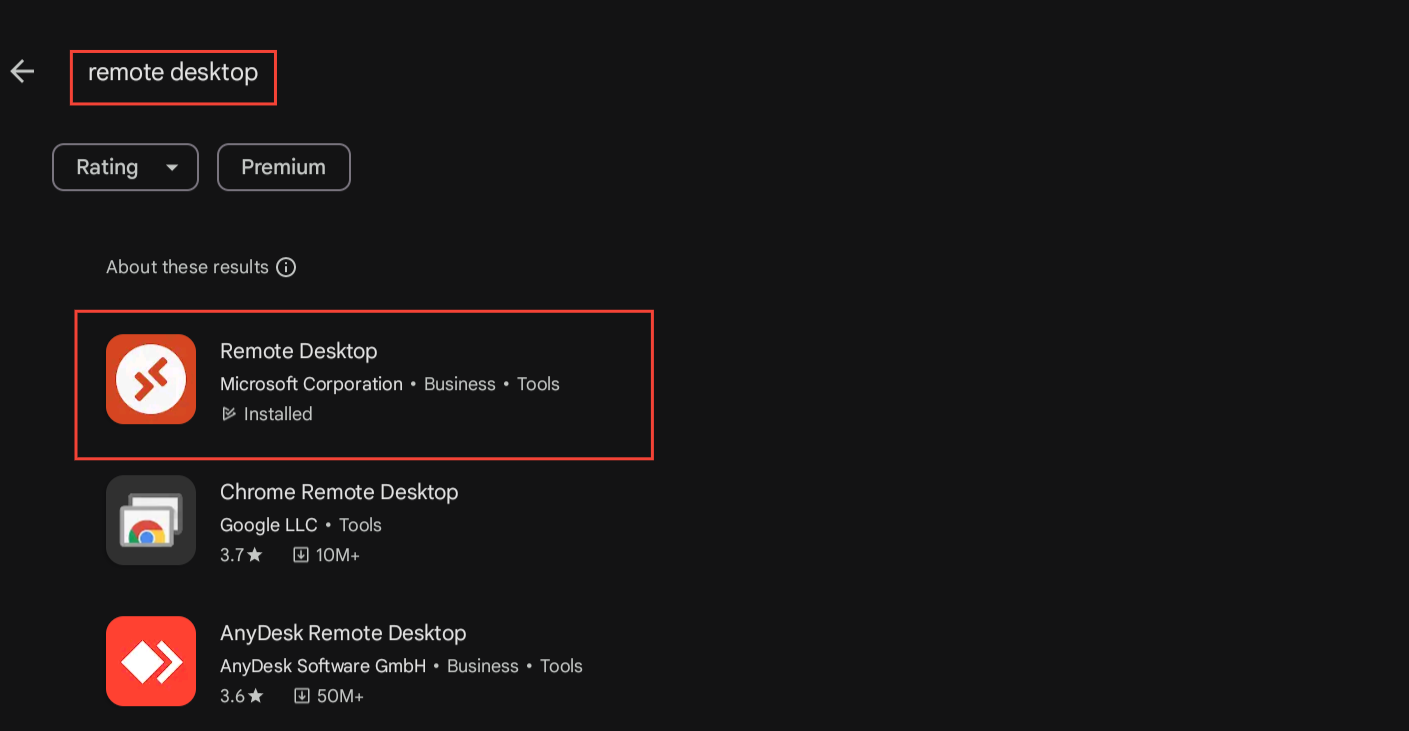Click the AnyDesk Software GmbH developer label
The width and height of the screenshot is (1409, 731).
pos(323,666)
